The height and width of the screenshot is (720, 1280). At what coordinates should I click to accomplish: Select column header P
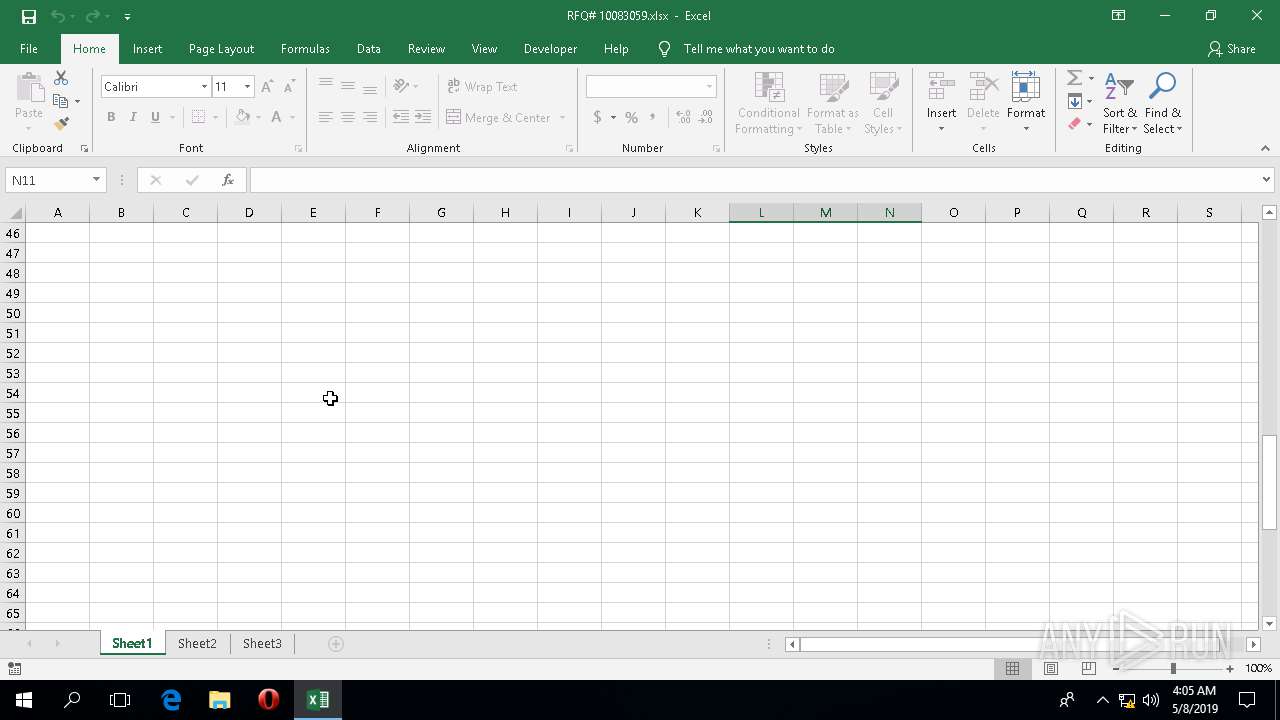tap(1017, 213)
